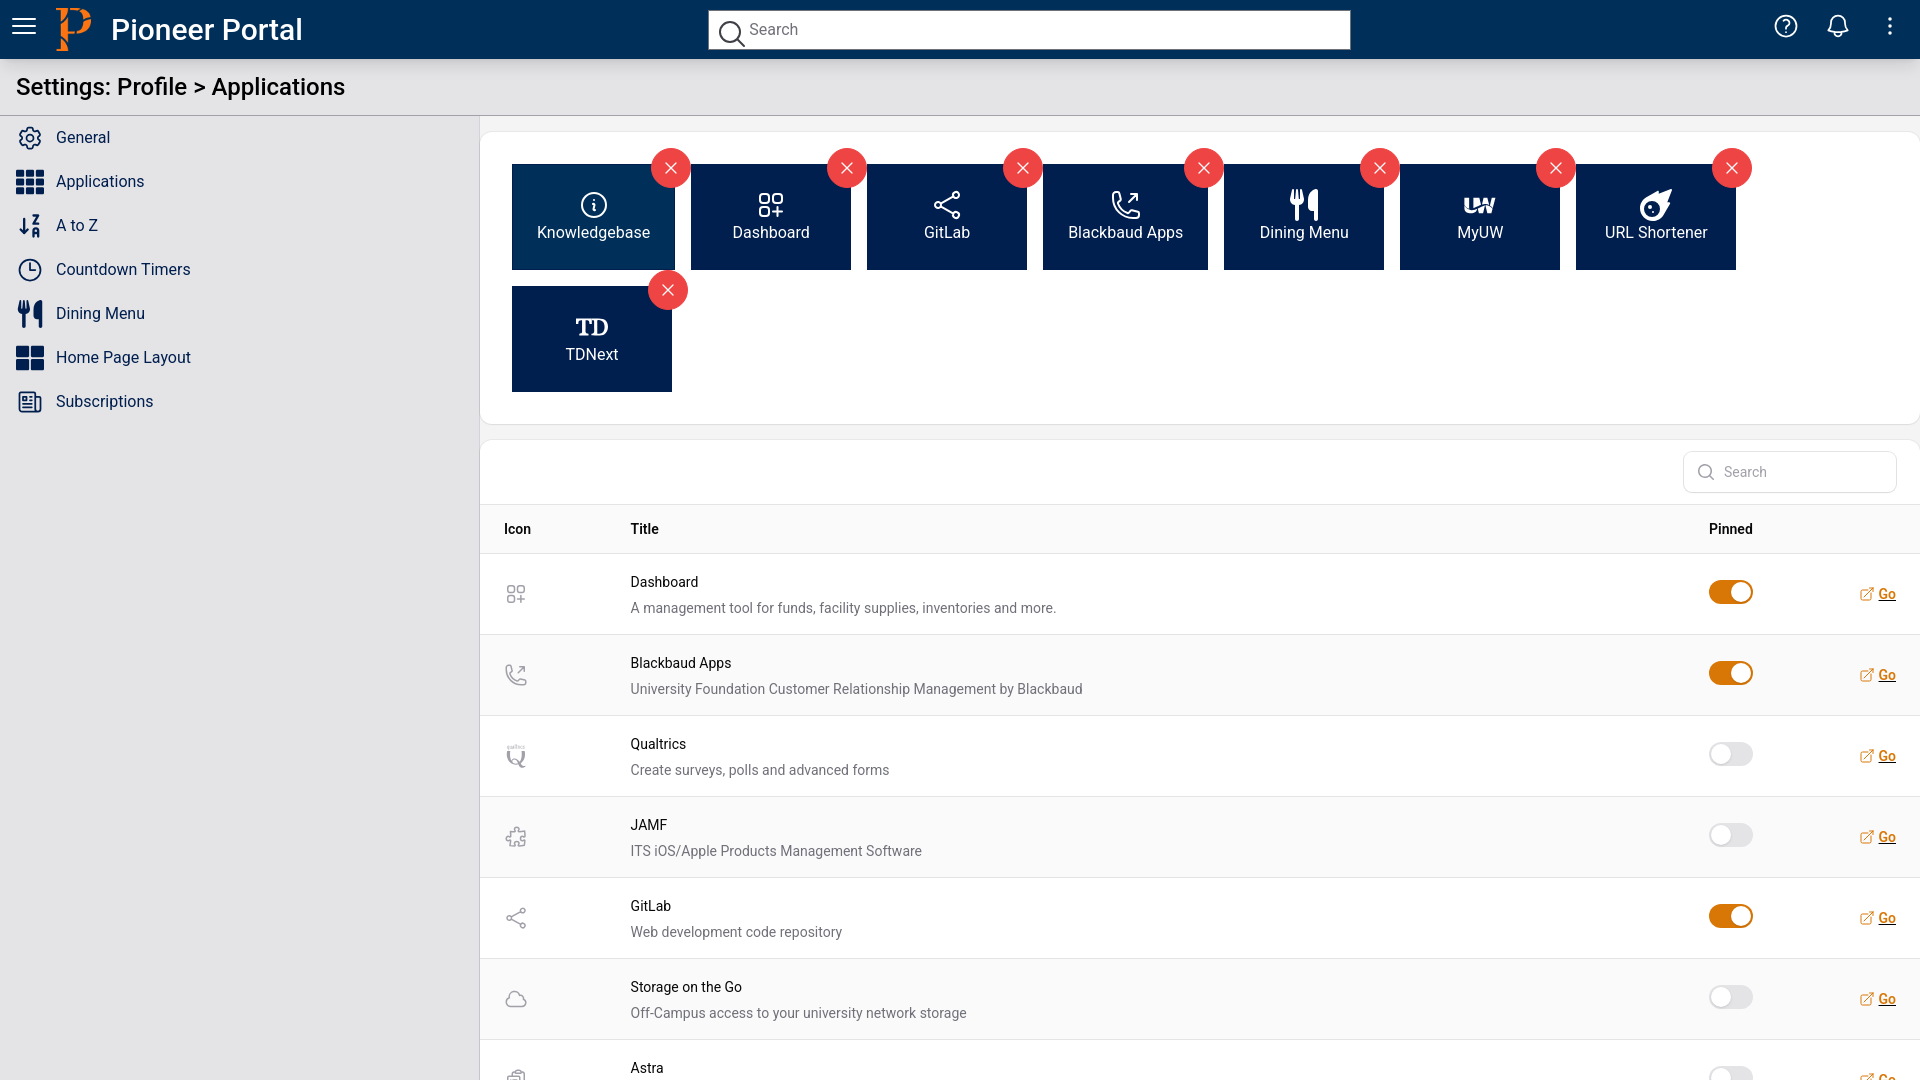Click the Pinned column header
The width and height of the screenshot is (1920, 1080).
pyautogui.click(x=1730, y=529)
